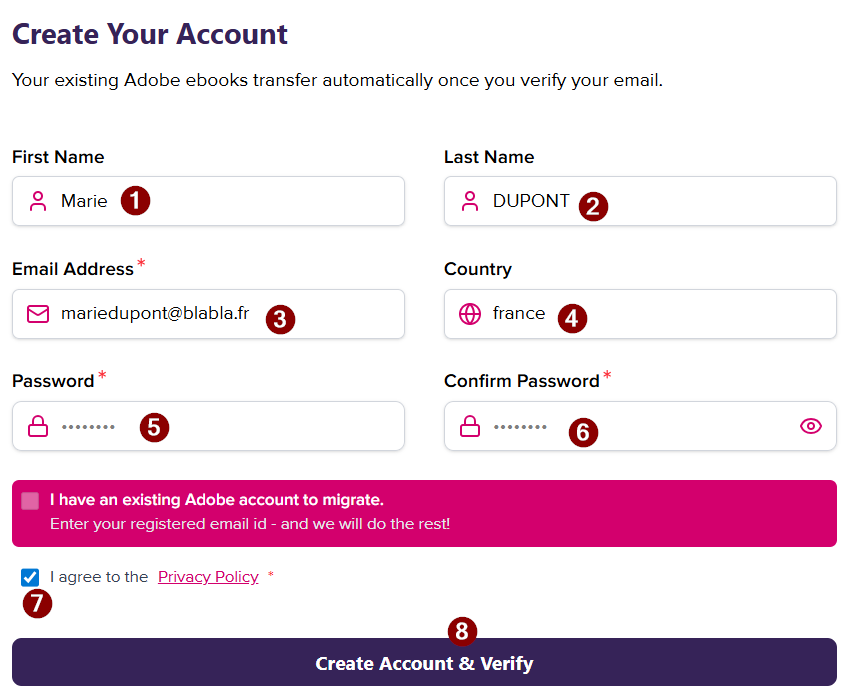The width and height of the screenshot is (860, 700).
Task: Uncheck the Privacy Policy agreement checkbox
Action: (x=30, y=577)
